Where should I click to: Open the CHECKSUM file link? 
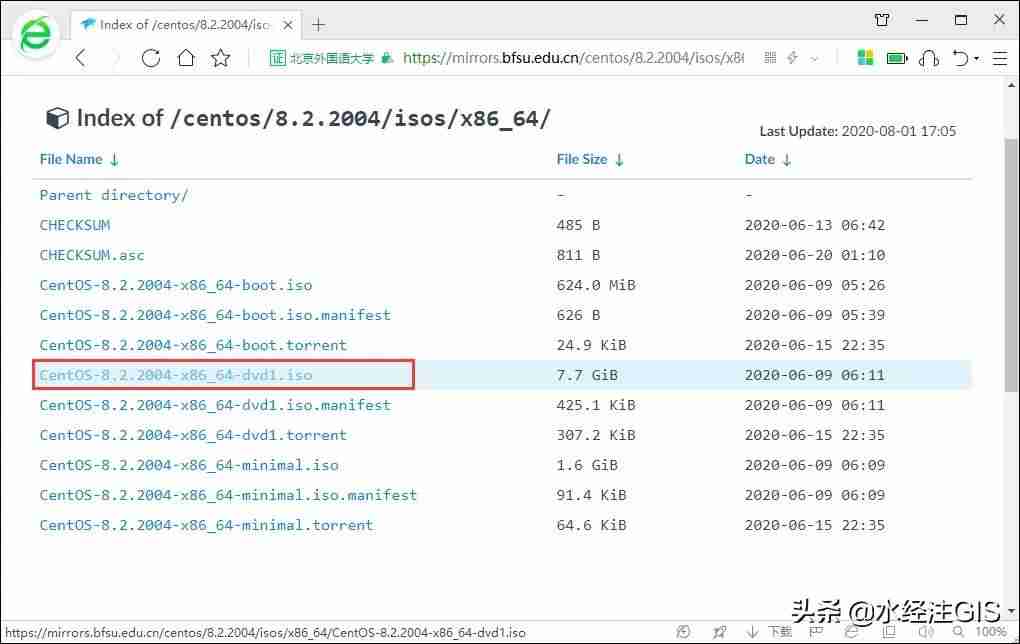point(75,225)
